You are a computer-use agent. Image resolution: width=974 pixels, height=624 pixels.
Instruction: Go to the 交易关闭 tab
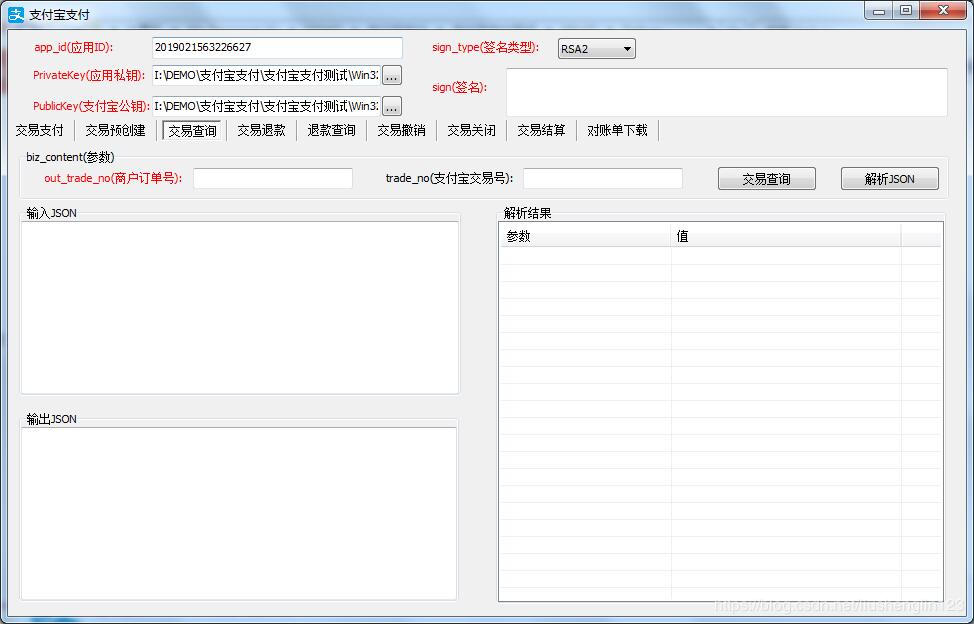[x=471, y=130]
